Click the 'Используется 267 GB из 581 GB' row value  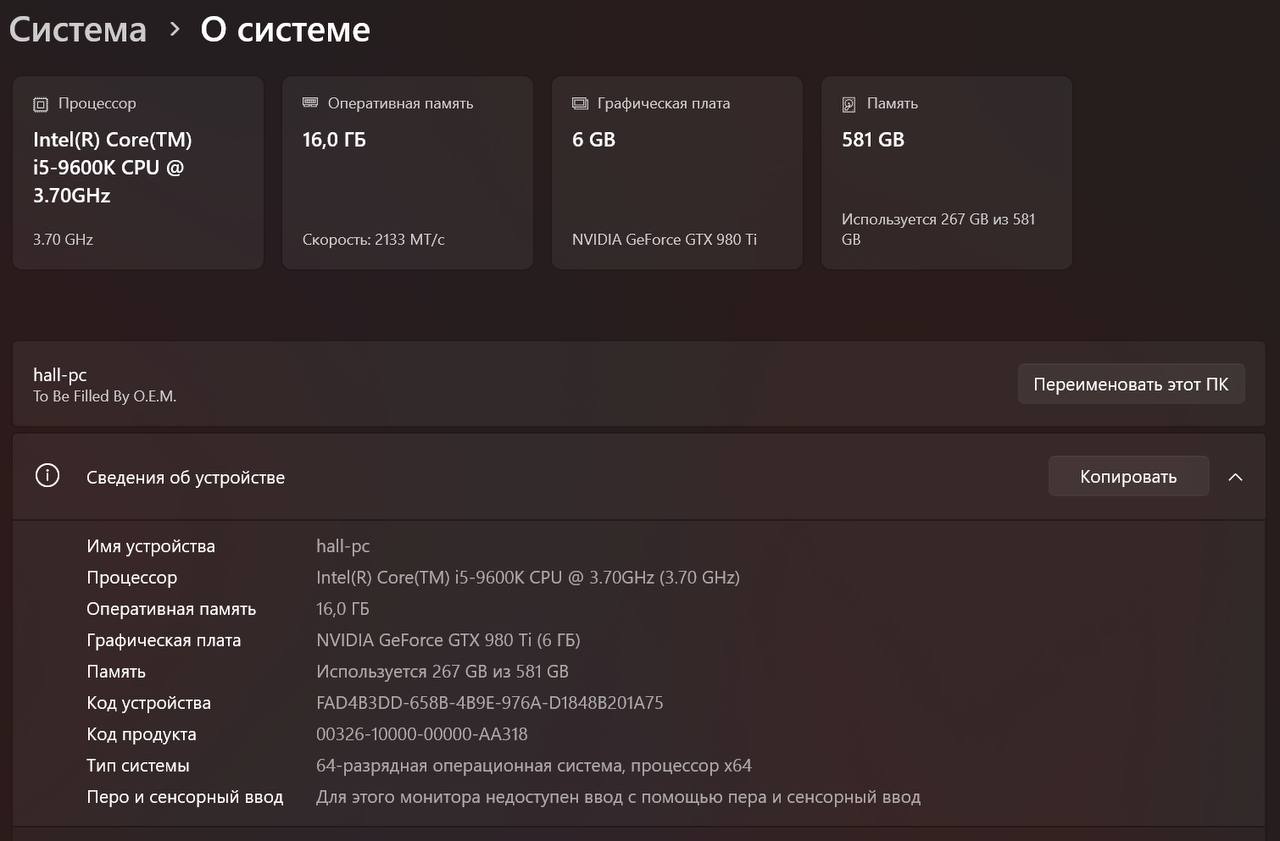click(x=442, y=672)
